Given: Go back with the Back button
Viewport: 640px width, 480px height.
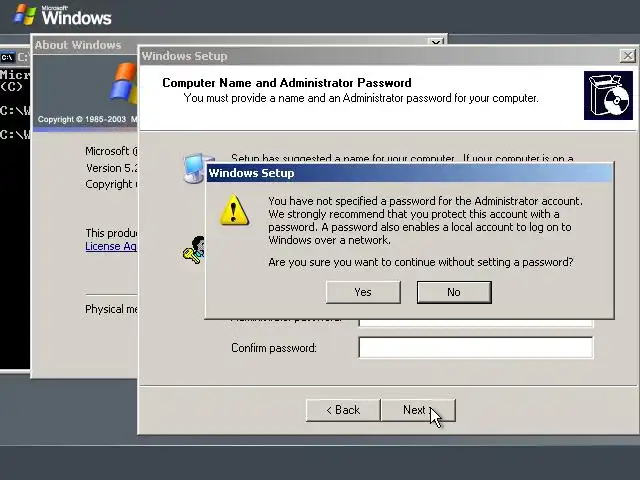Looking at the screenshot, I should point(343,410).
